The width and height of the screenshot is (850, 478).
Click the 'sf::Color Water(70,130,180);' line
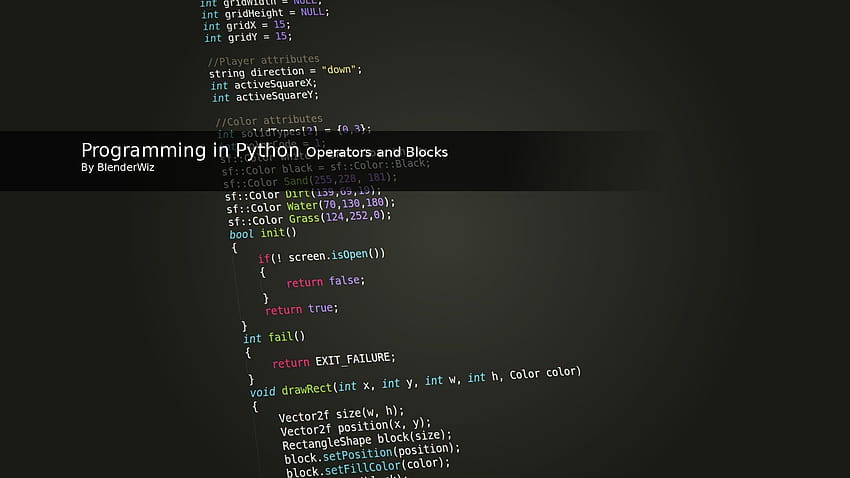pyautogui.click(x=311, y=205)
